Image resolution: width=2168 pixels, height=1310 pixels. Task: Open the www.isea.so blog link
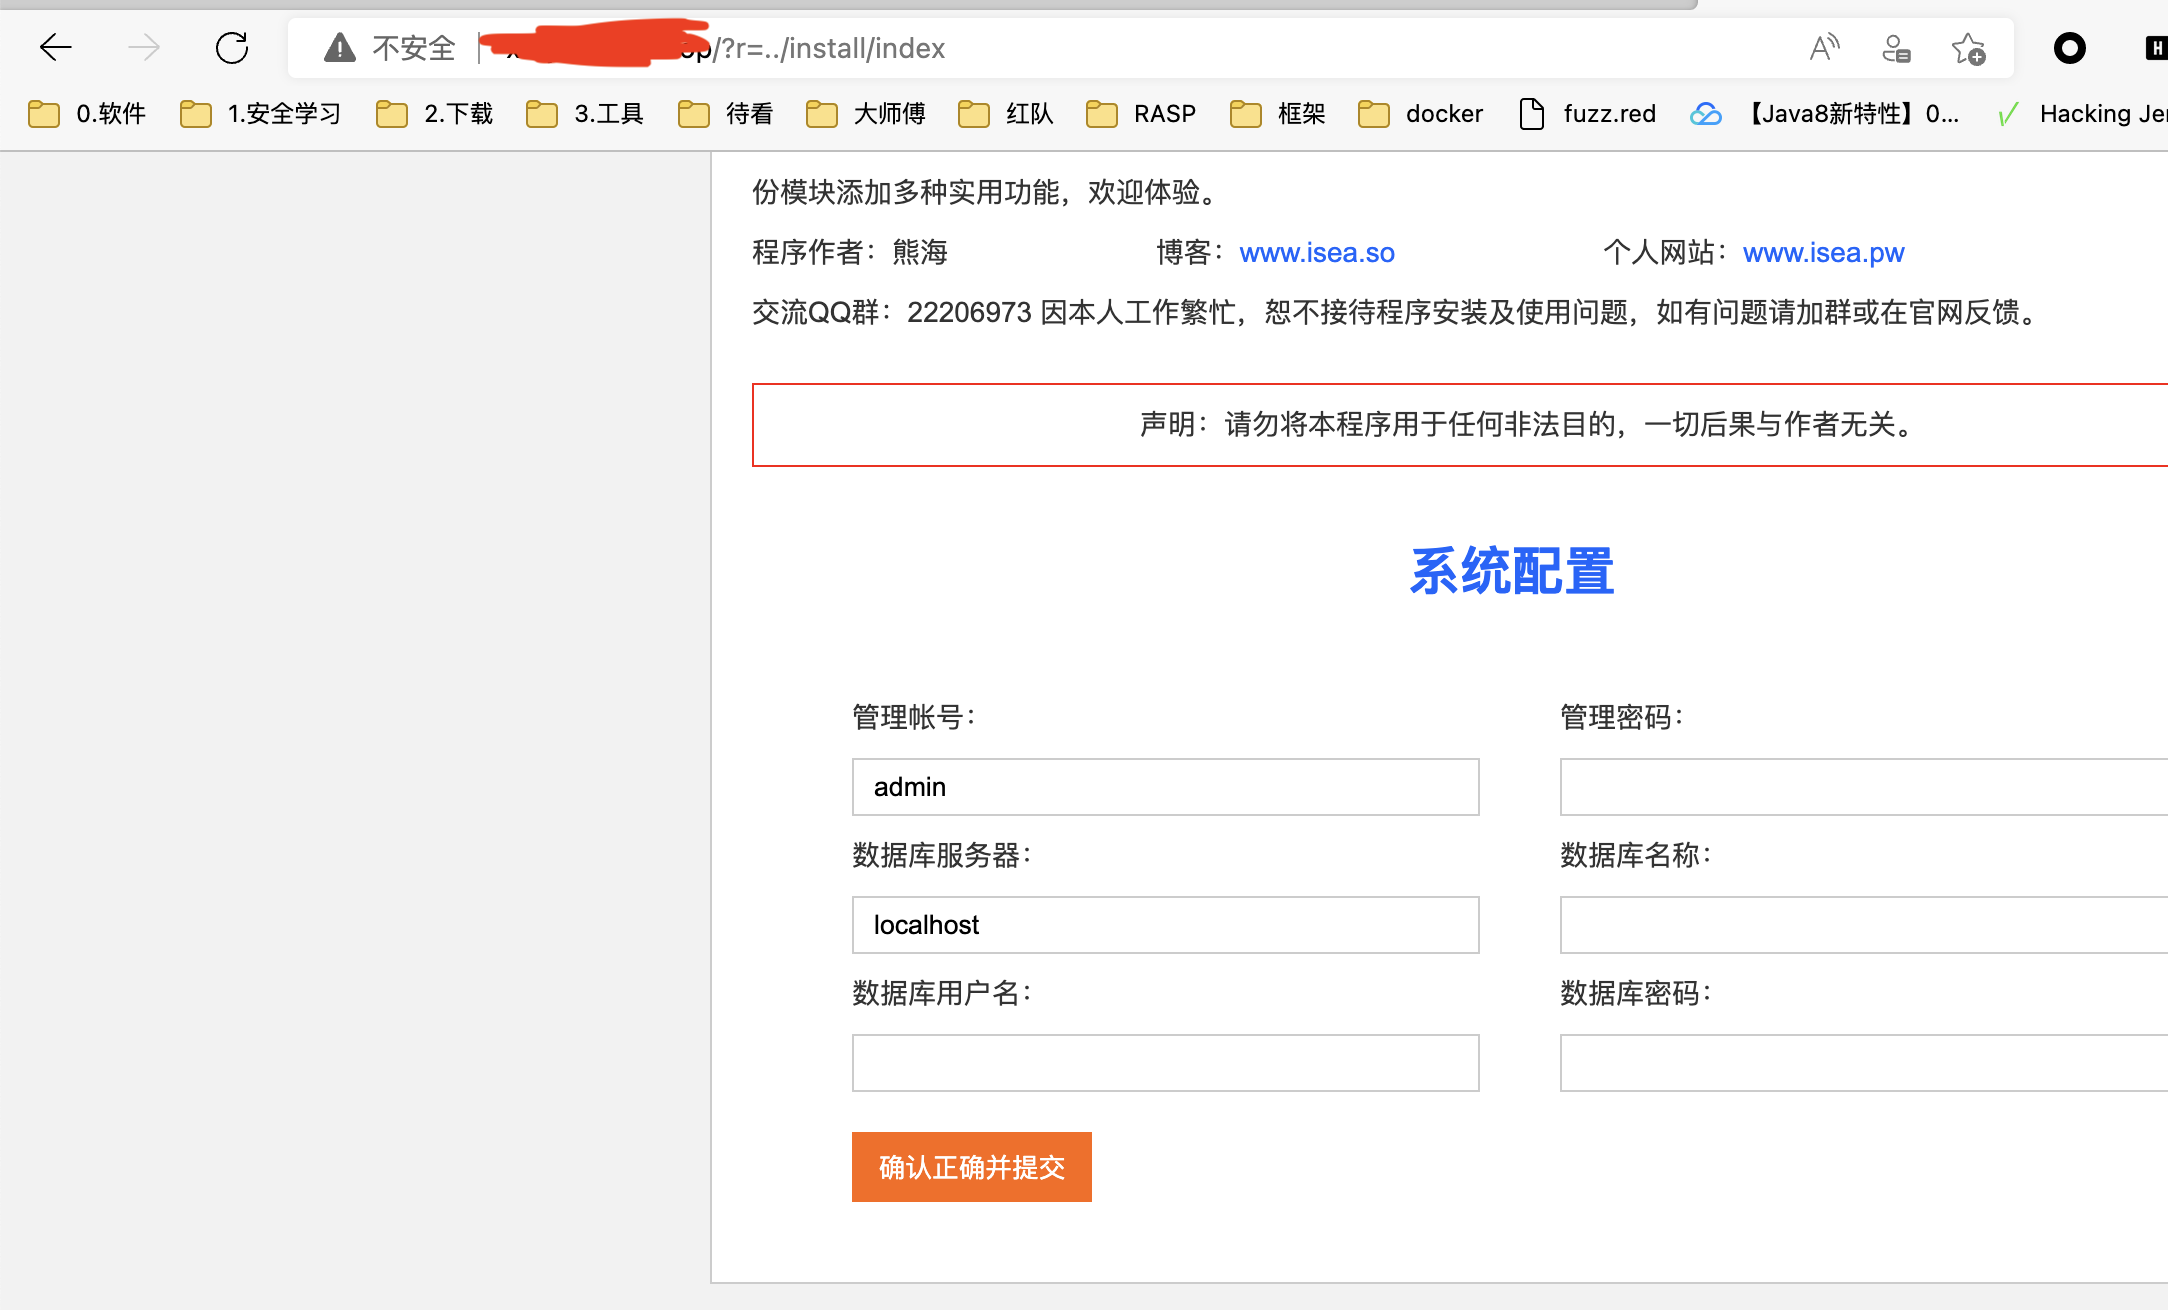1317,252
